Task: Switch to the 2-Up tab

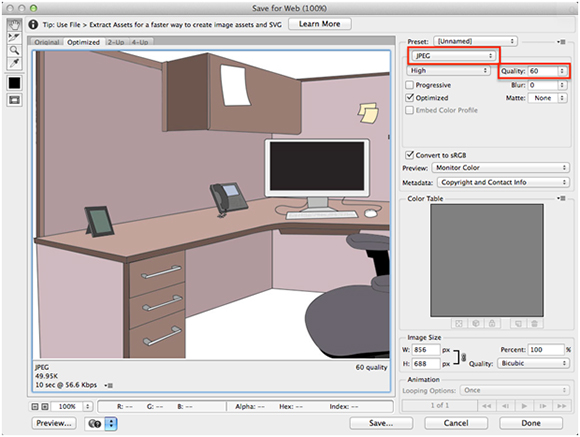Action: [116, 42]
